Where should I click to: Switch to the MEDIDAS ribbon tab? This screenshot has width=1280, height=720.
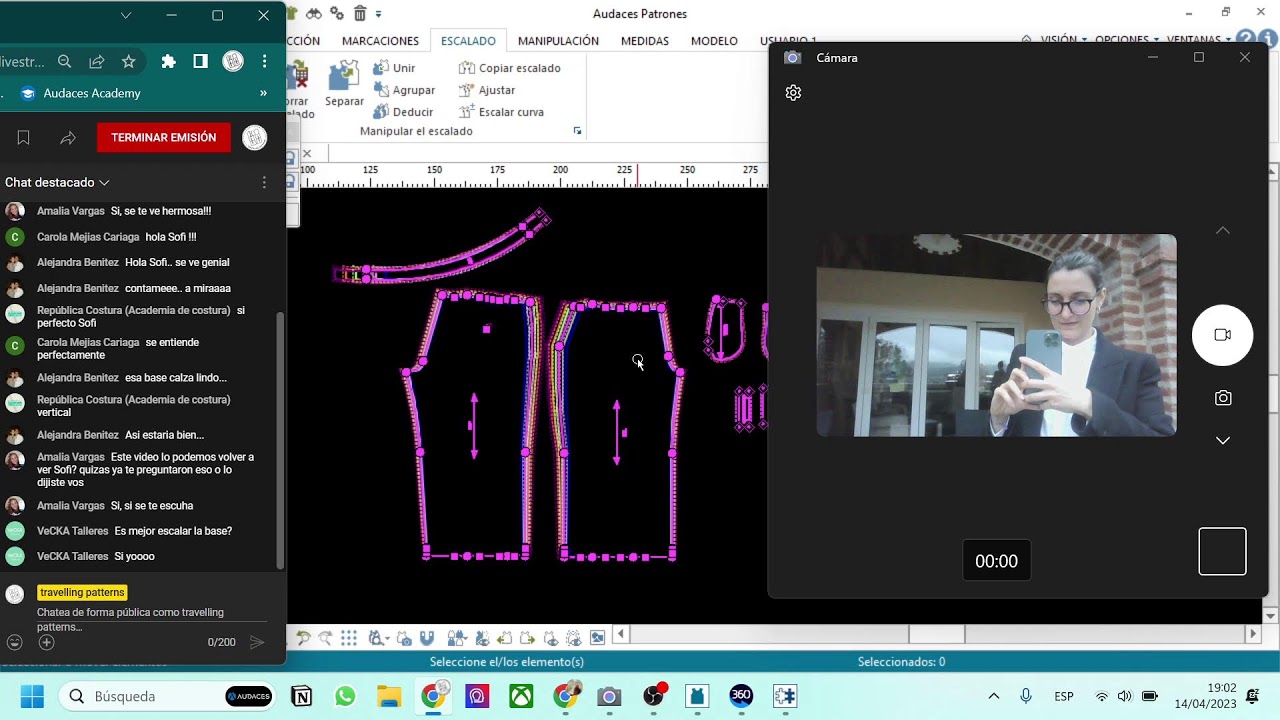click(645, 41)
